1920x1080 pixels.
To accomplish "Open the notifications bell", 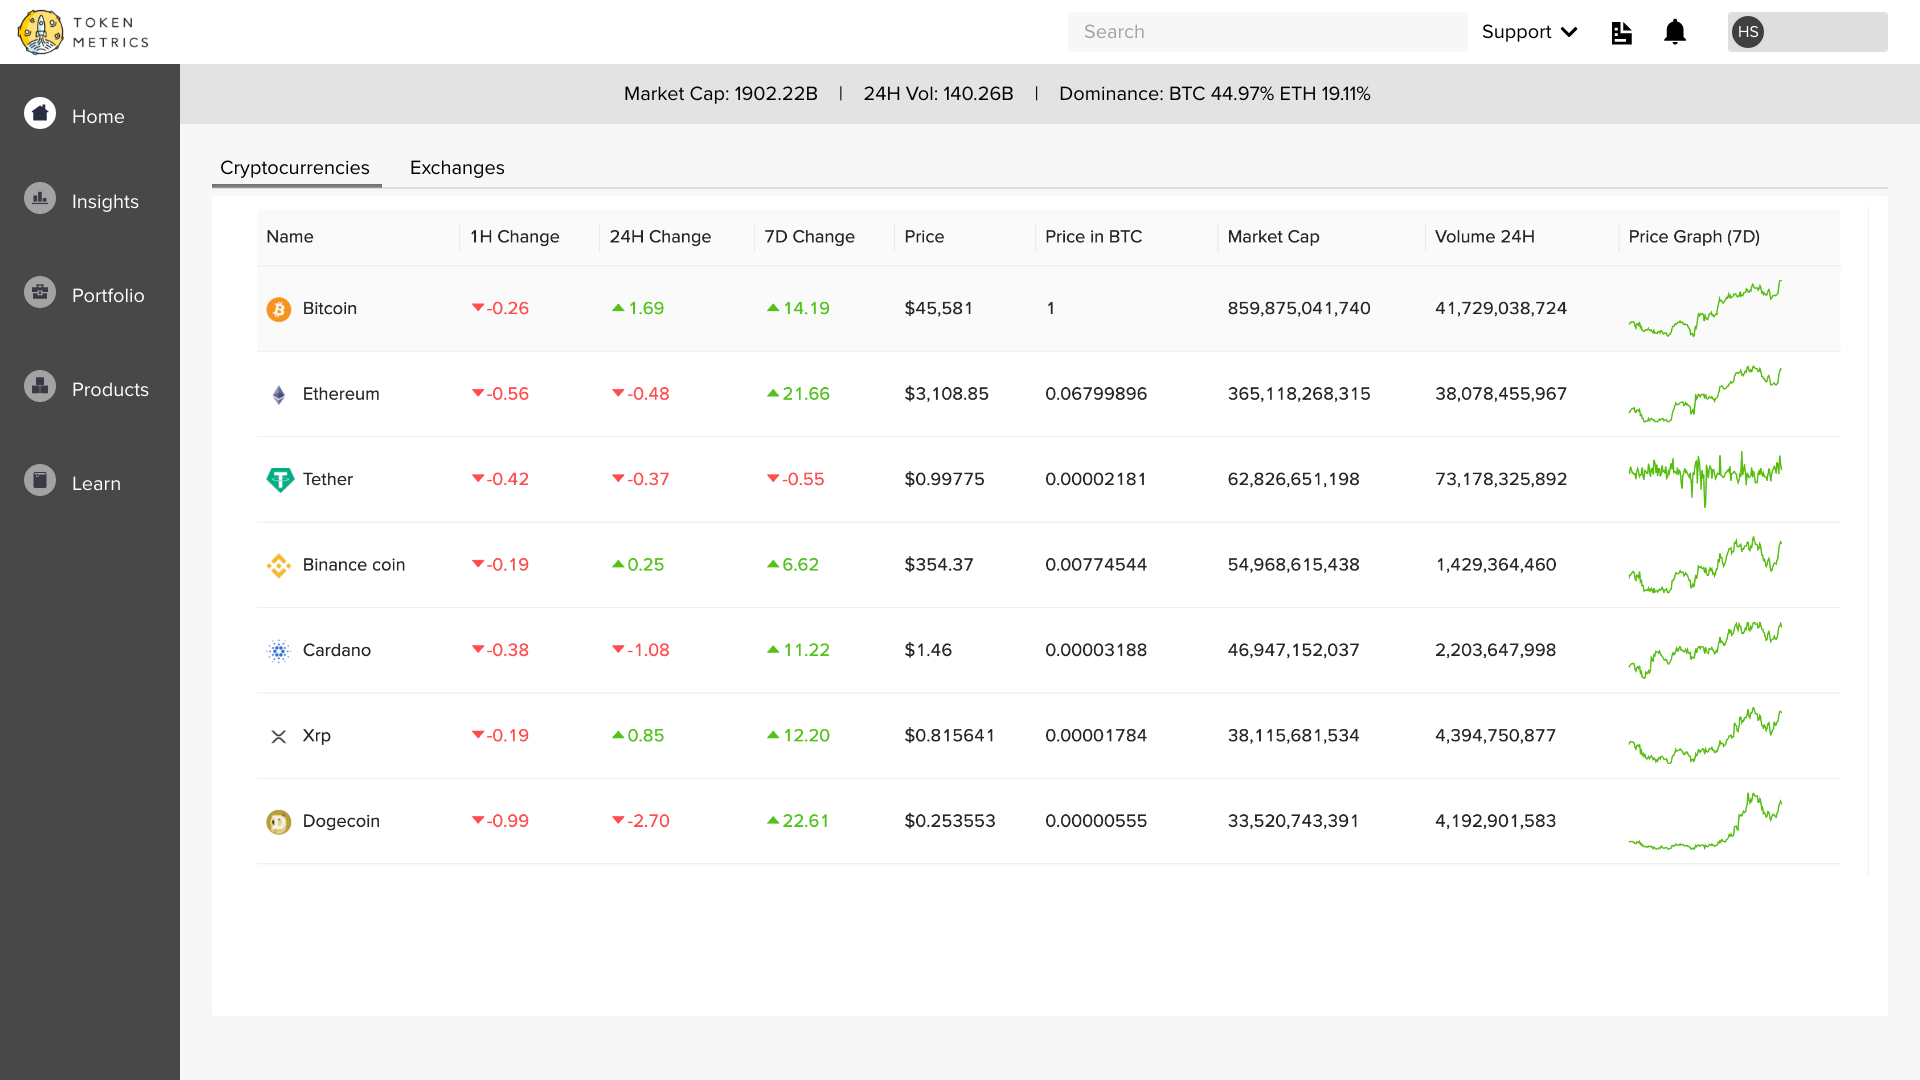I will (1675, 32).
